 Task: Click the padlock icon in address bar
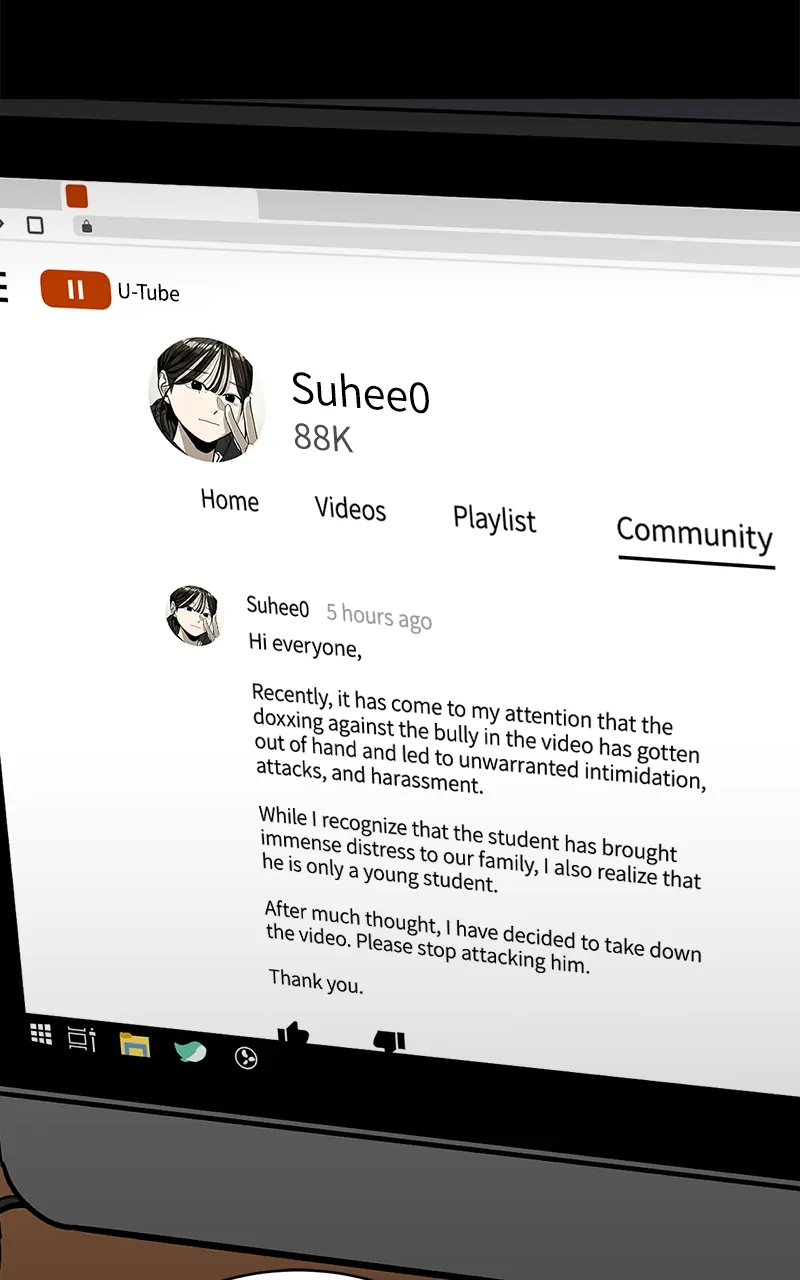[x=87, y=227]
